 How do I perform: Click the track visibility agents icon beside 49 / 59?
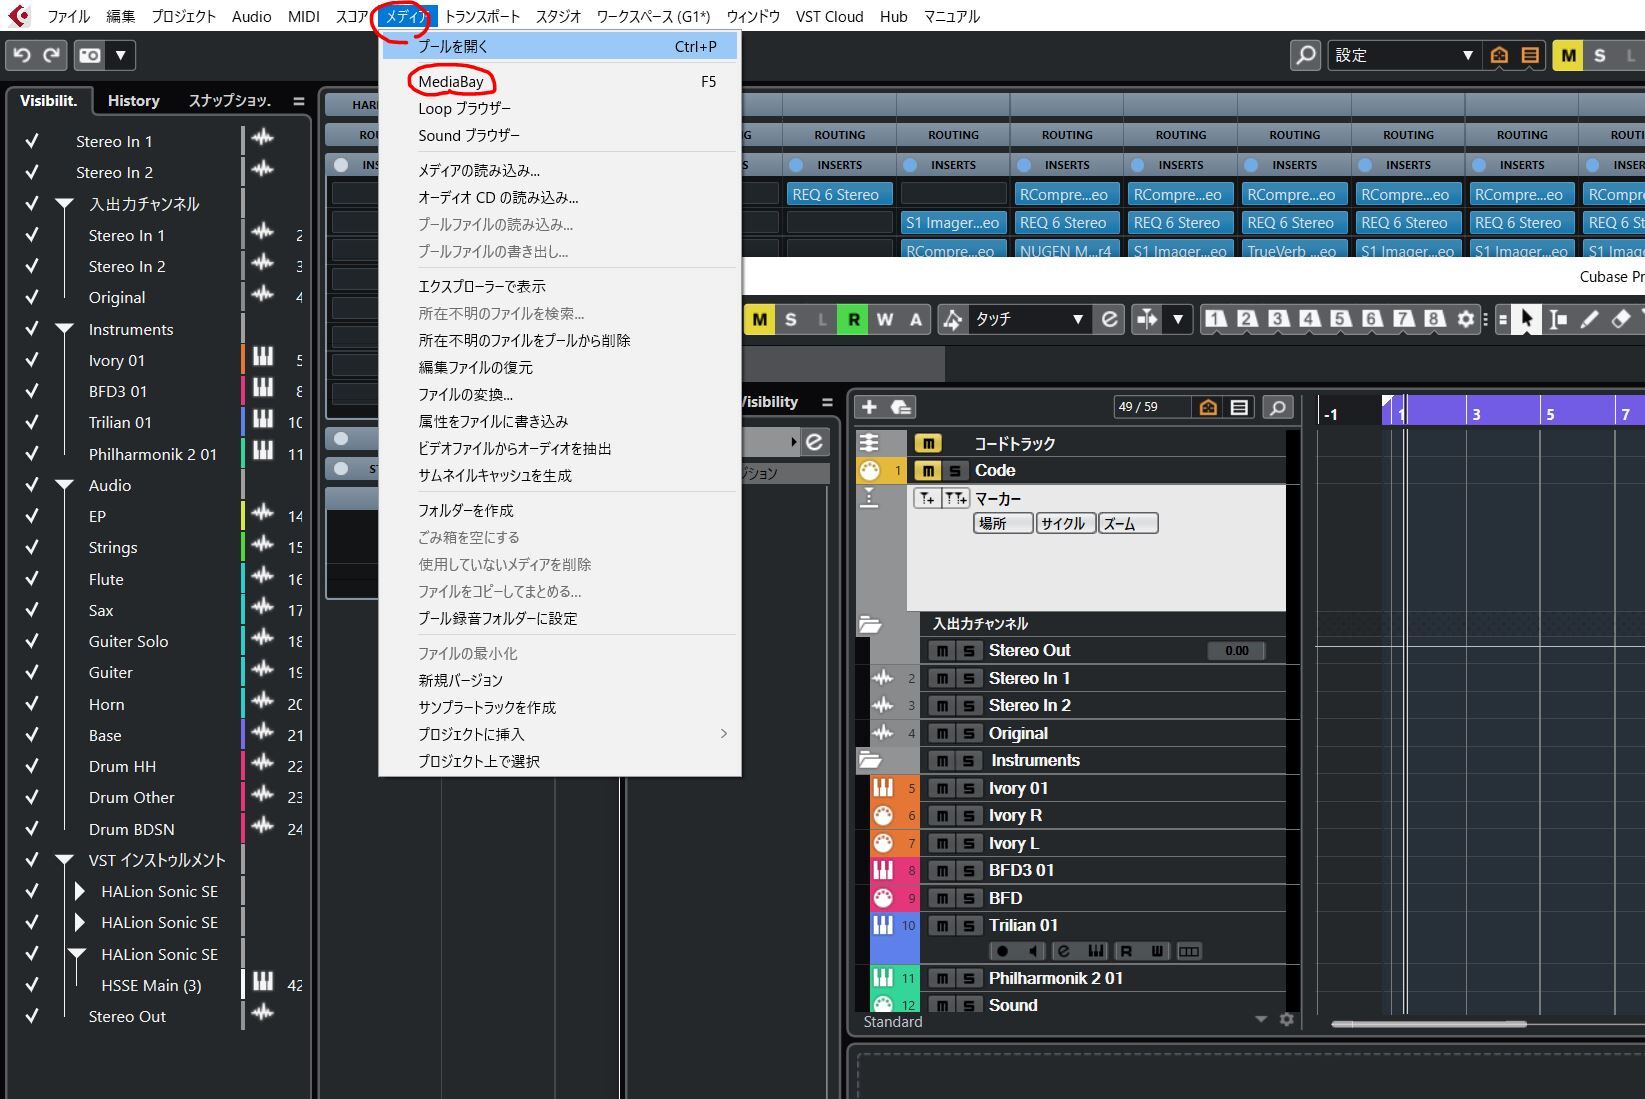(1208, 407)
